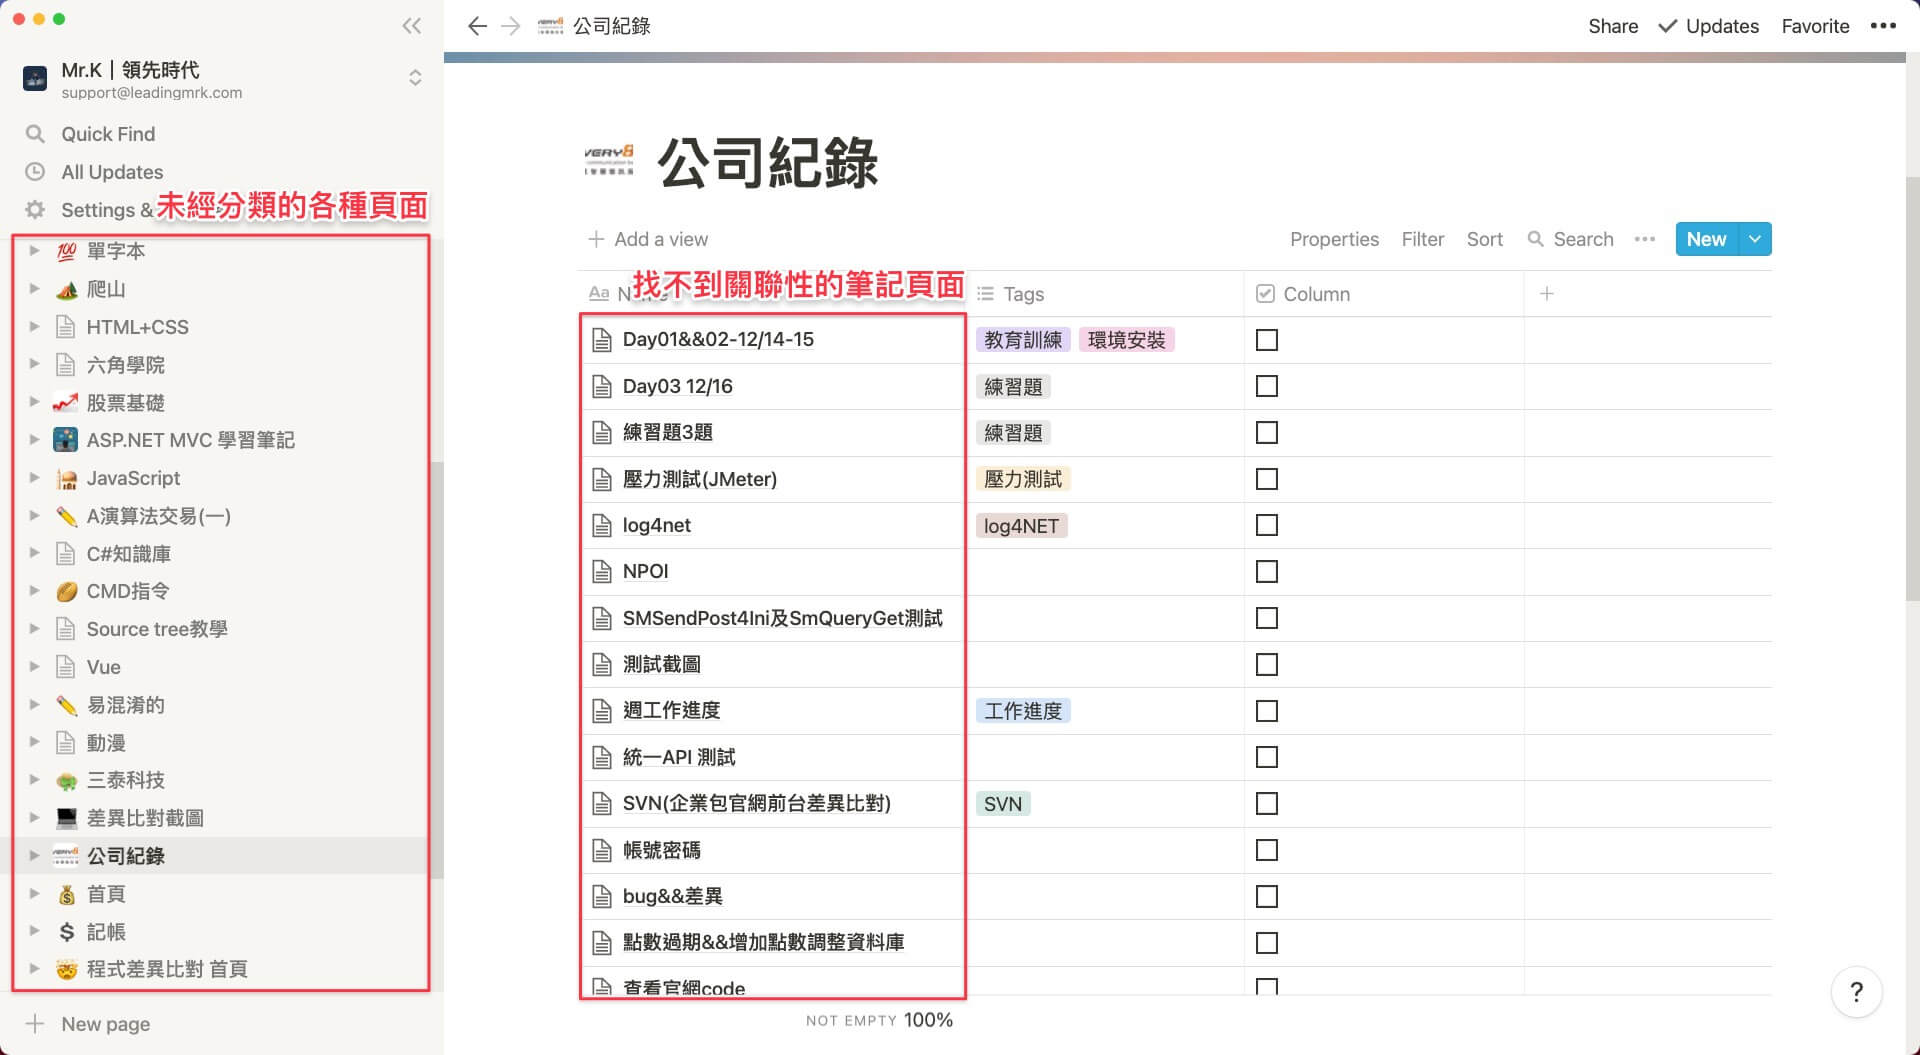
Task: Click the All Updates clock icon
Action: coord(35,172)
